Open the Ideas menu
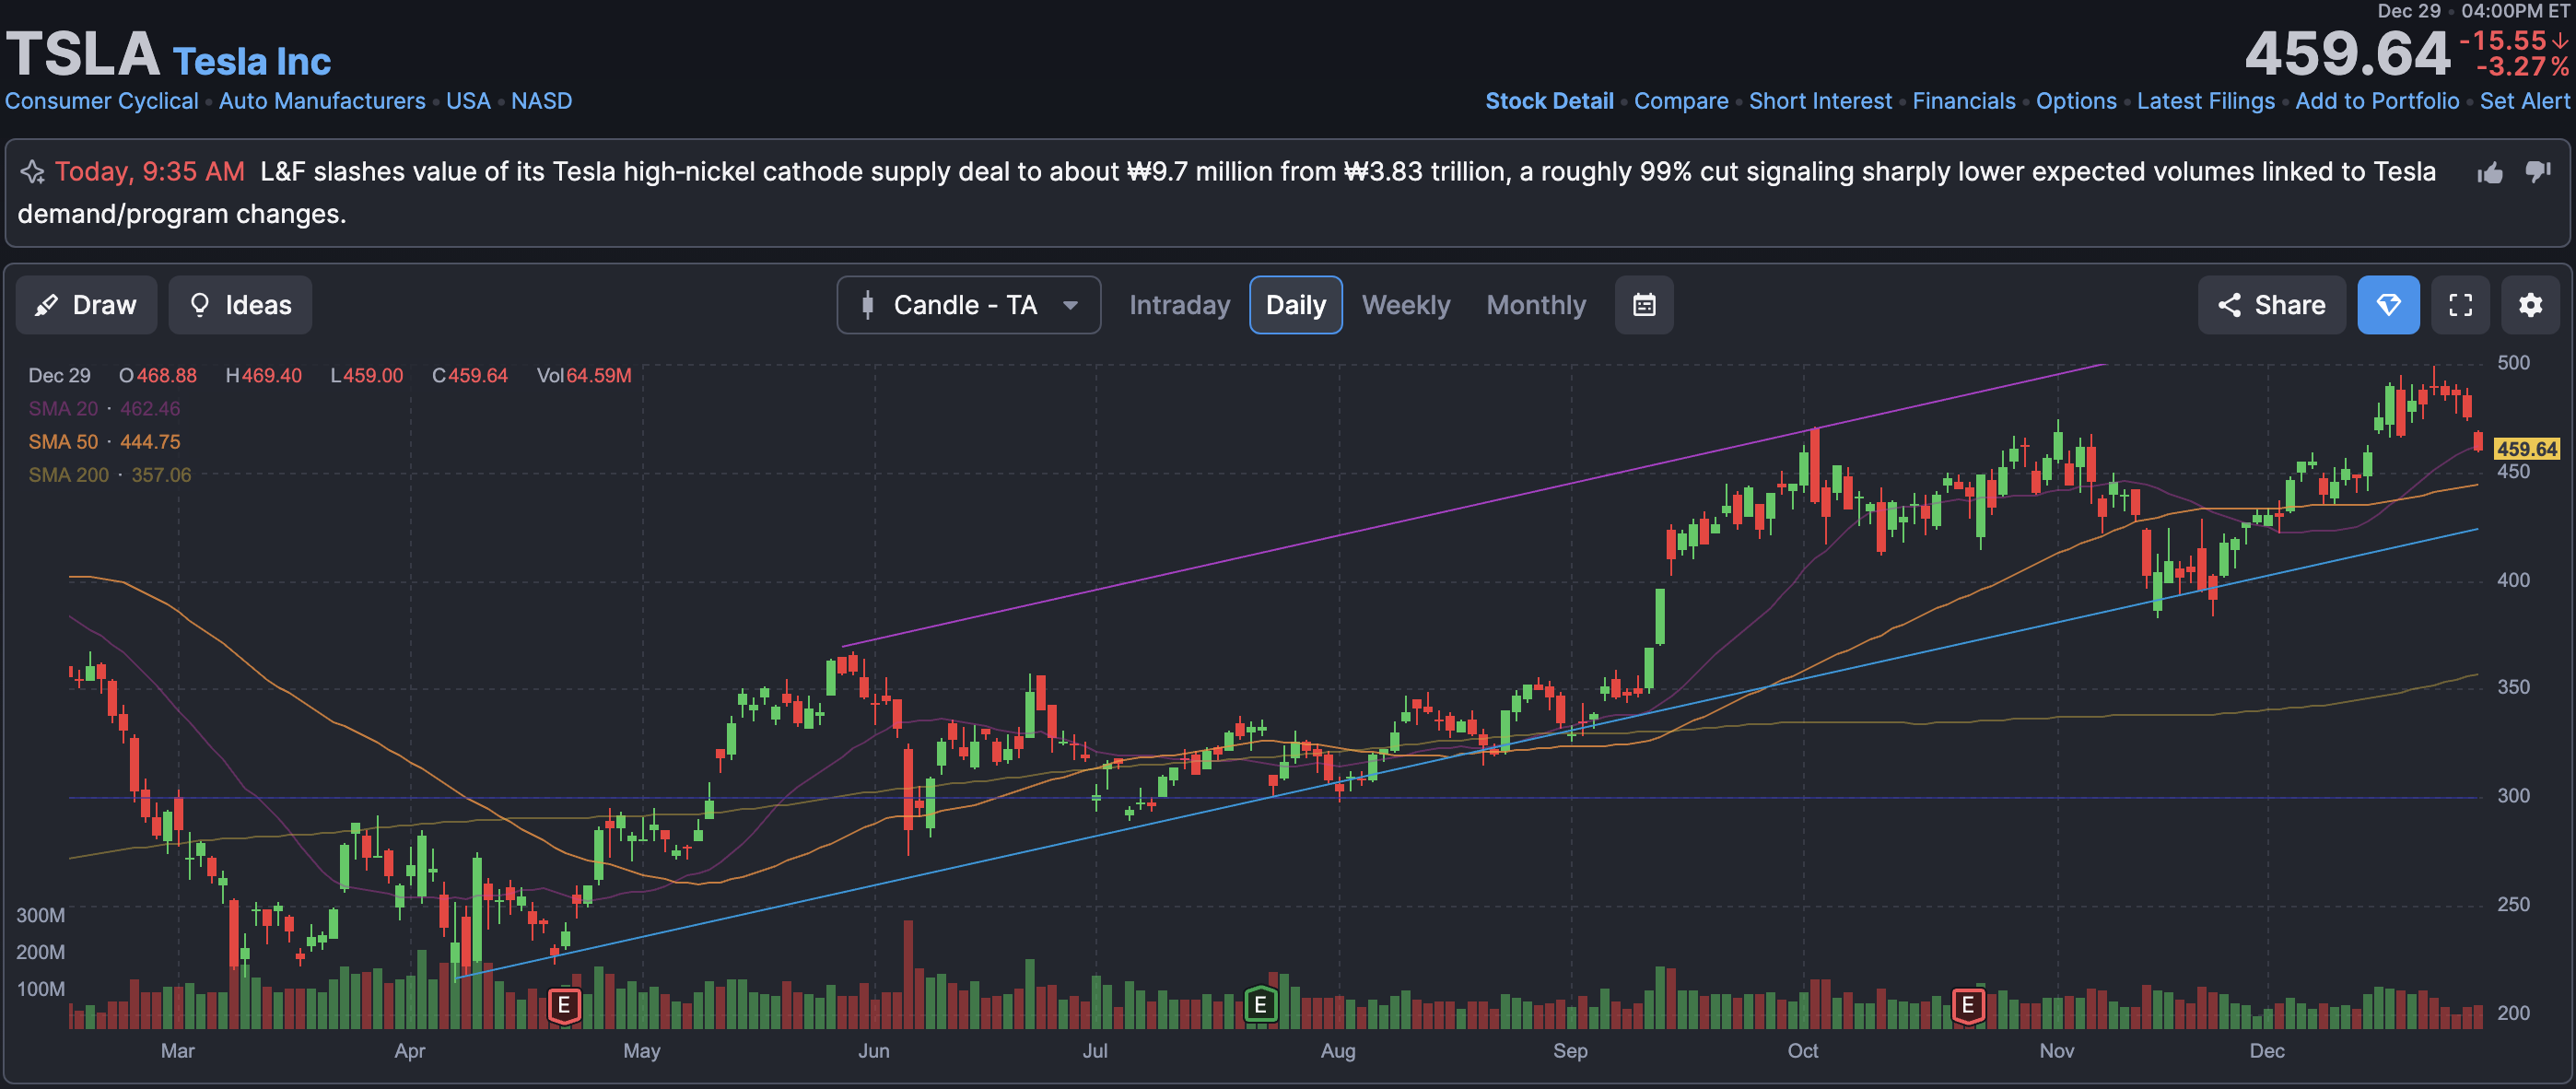Image resolution: width=2576 pixels, height=1089 pixels. coord(240,305)
